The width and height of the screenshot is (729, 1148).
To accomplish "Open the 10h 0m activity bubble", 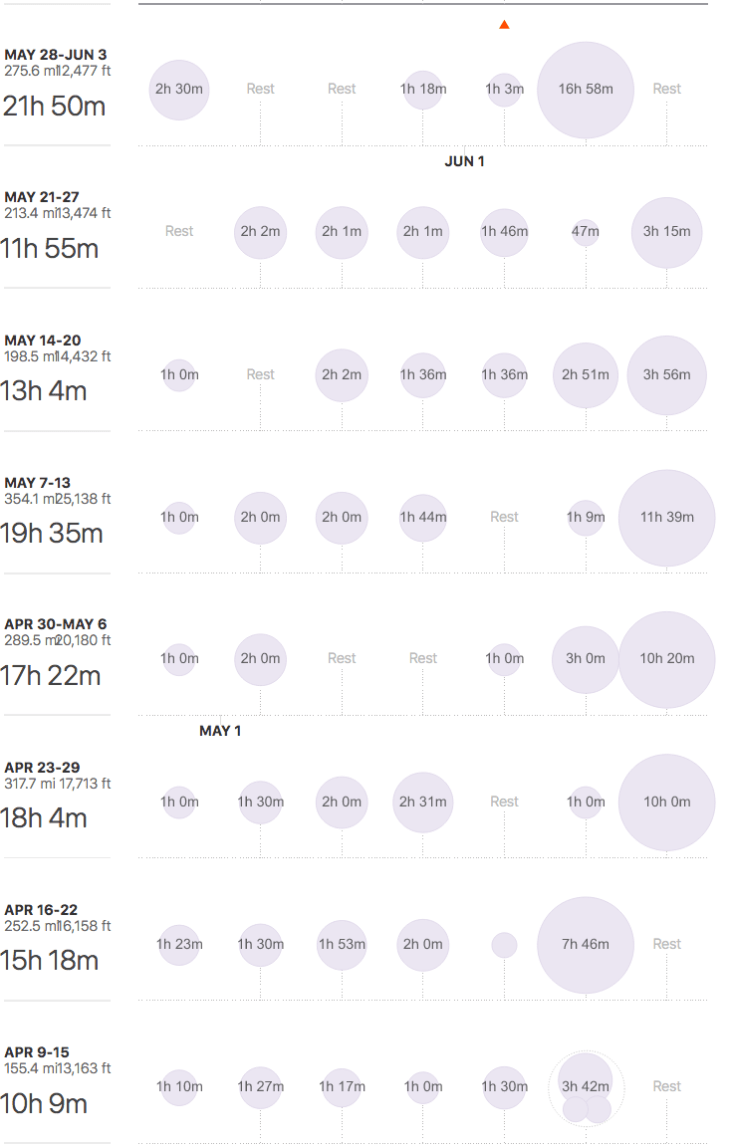I will pyautogui.click(x=666, y=802).
